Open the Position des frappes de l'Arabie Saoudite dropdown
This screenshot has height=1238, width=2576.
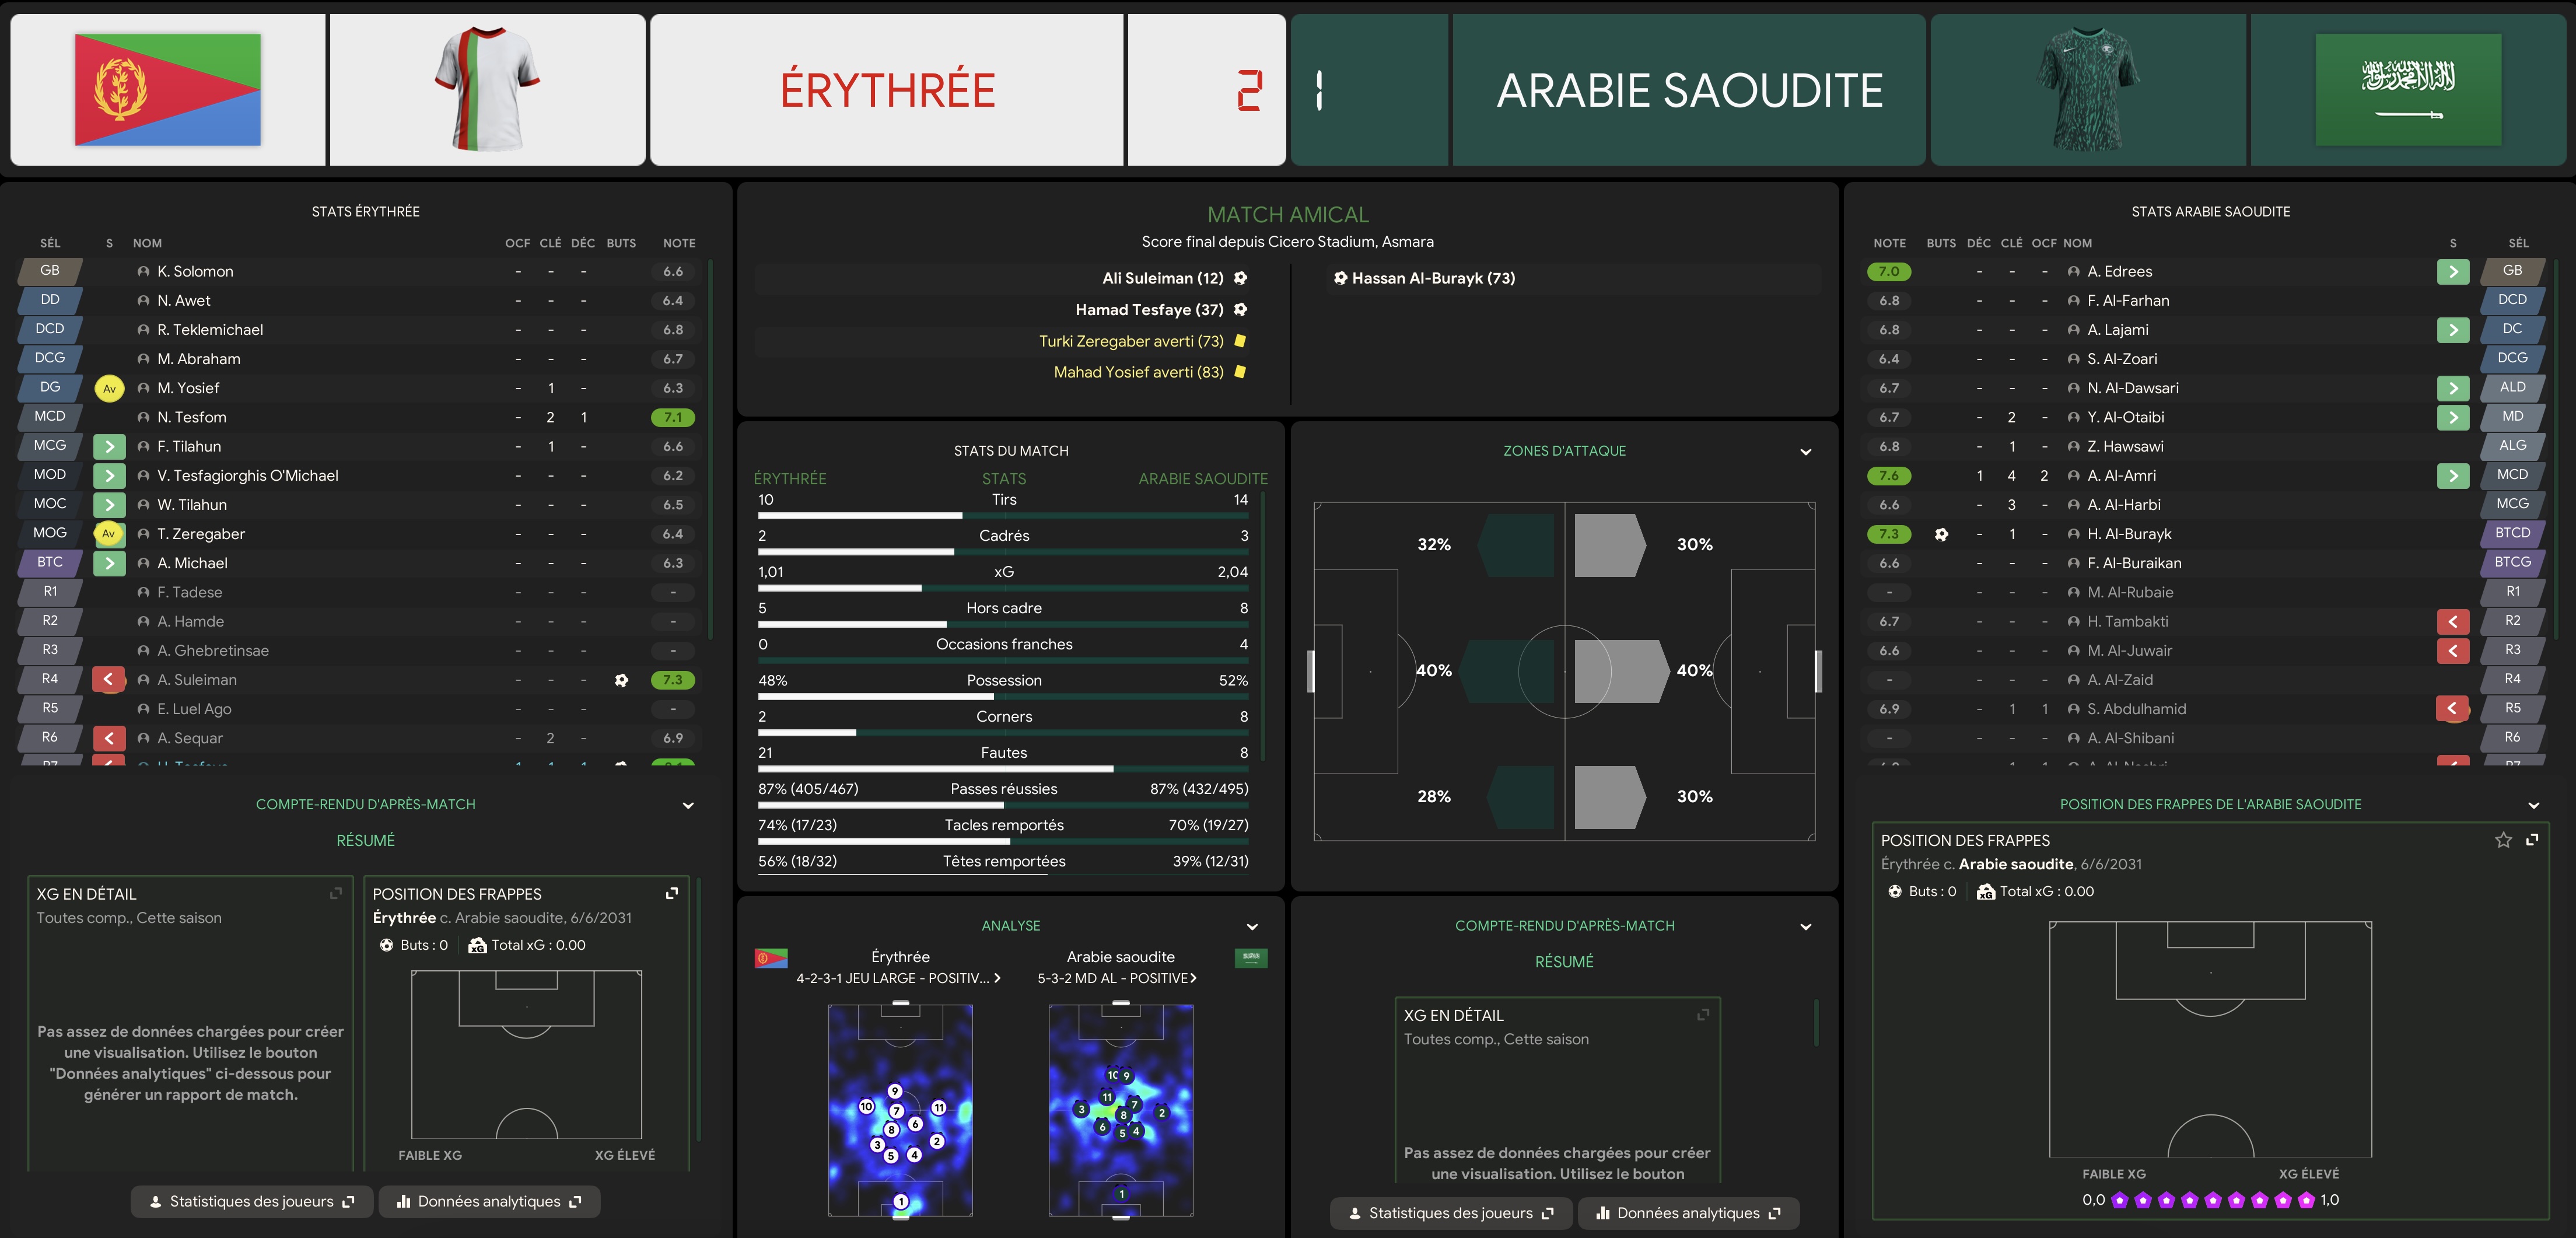coord(2533,806)
